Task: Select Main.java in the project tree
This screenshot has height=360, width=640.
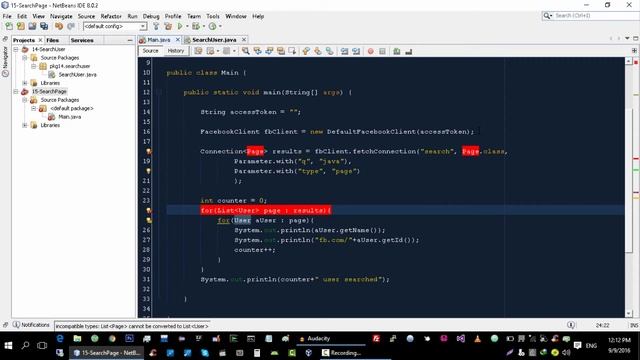Action: 69,117
